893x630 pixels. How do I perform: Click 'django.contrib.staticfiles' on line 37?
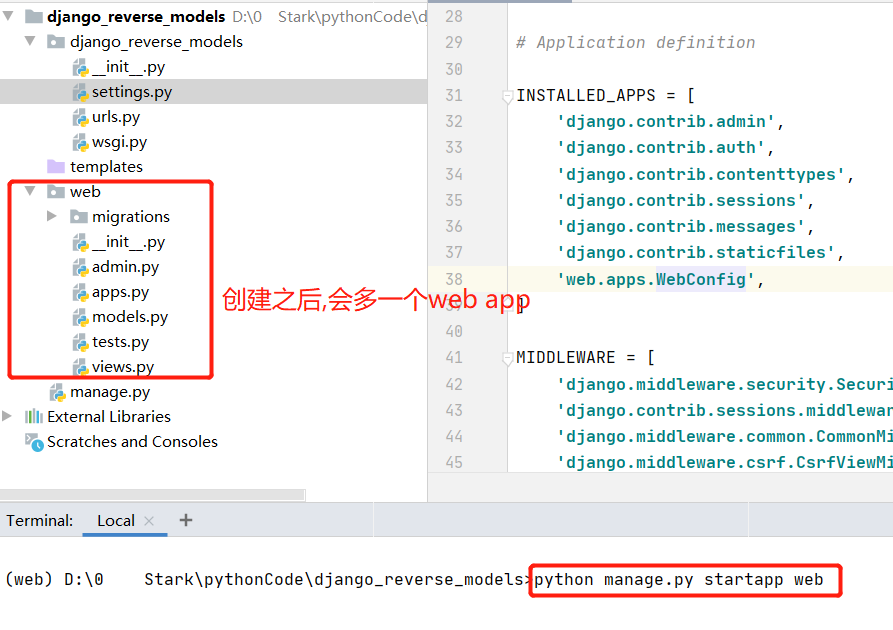click(x=695, y=252)
